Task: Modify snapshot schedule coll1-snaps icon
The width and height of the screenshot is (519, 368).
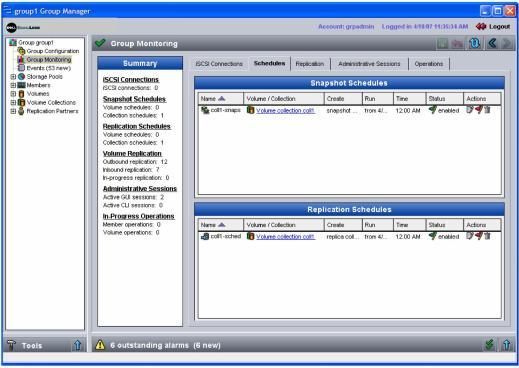Action: coord(470,109)
